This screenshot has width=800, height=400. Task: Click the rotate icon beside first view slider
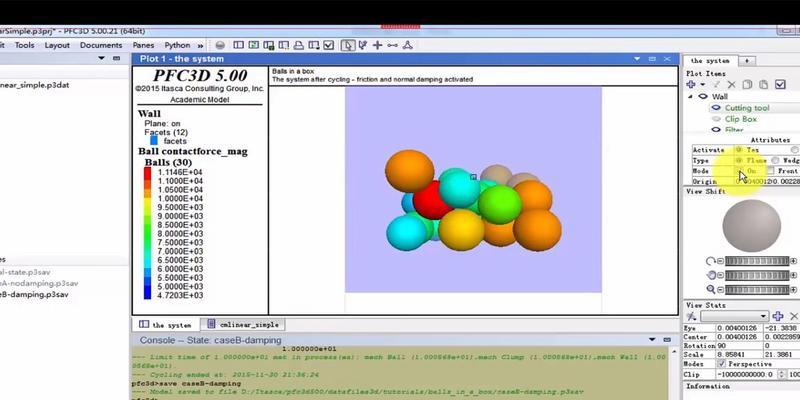coord(710,261)
